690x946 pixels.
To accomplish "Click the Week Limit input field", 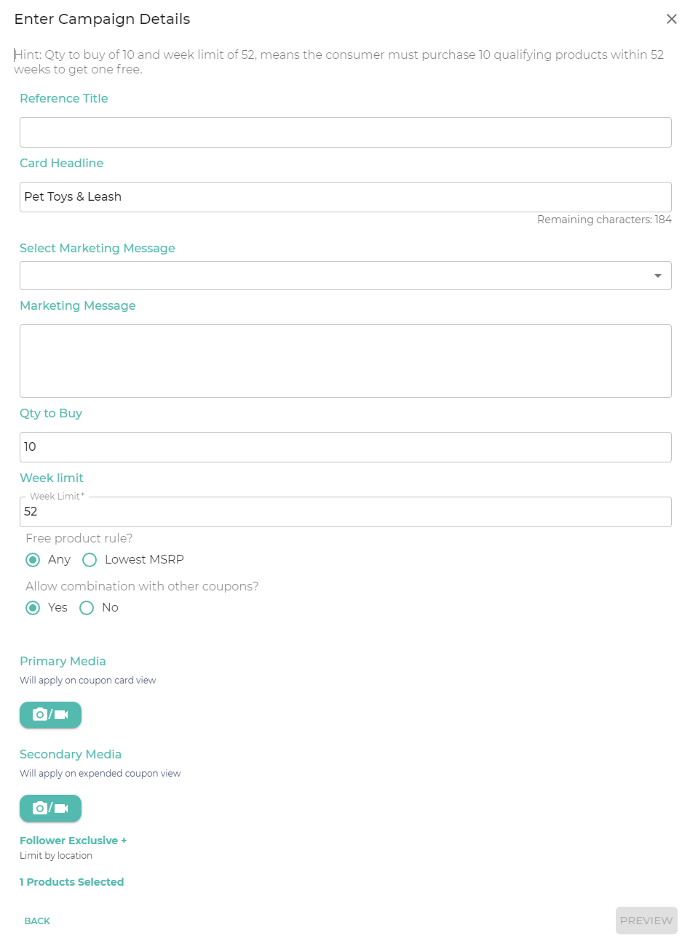I will pos(346,512).
